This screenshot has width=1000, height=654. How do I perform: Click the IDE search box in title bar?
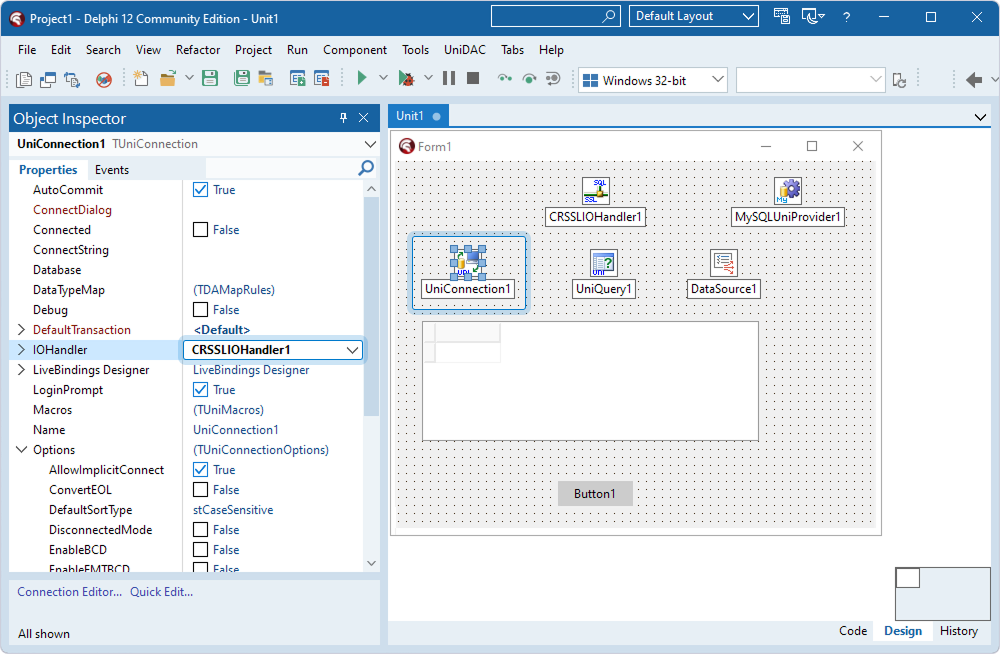click(555, 16)
